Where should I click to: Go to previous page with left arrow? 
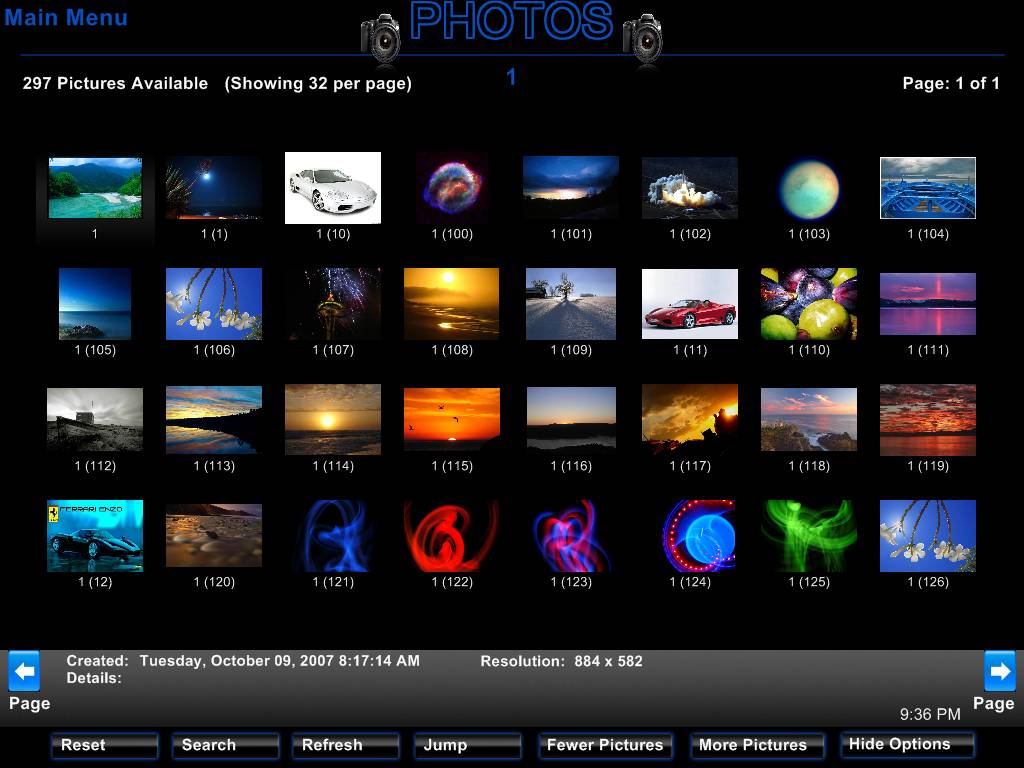click(x=24, y=671)
